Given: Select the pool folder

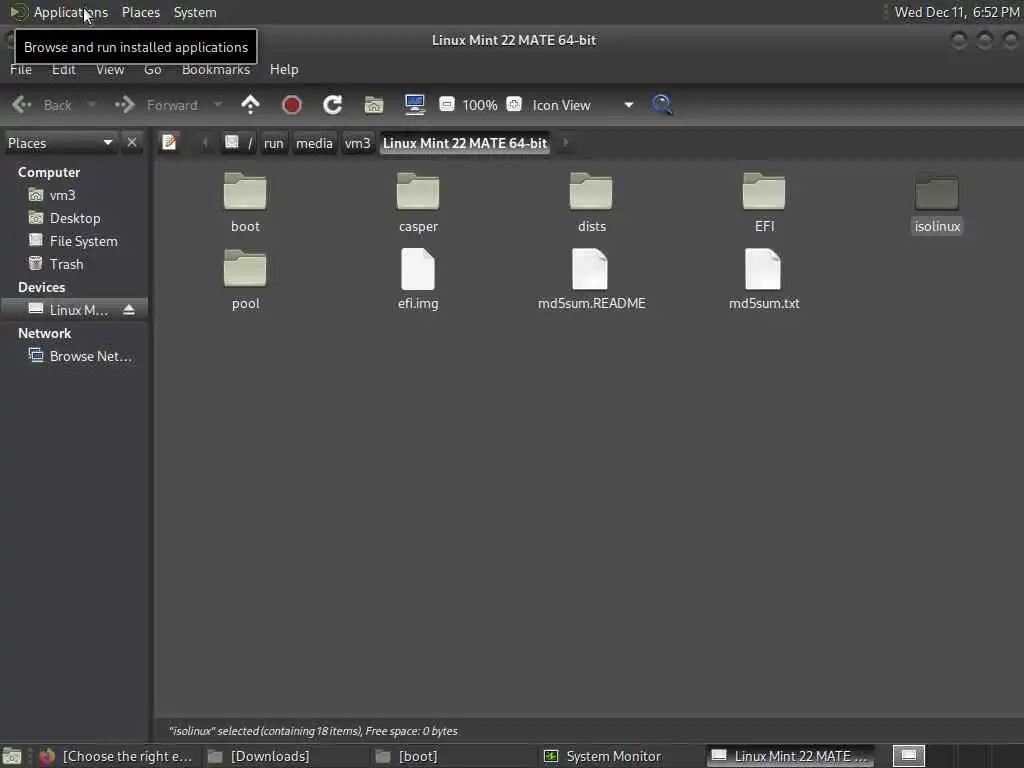Looking at the screenshot, I should click(245, 280).
